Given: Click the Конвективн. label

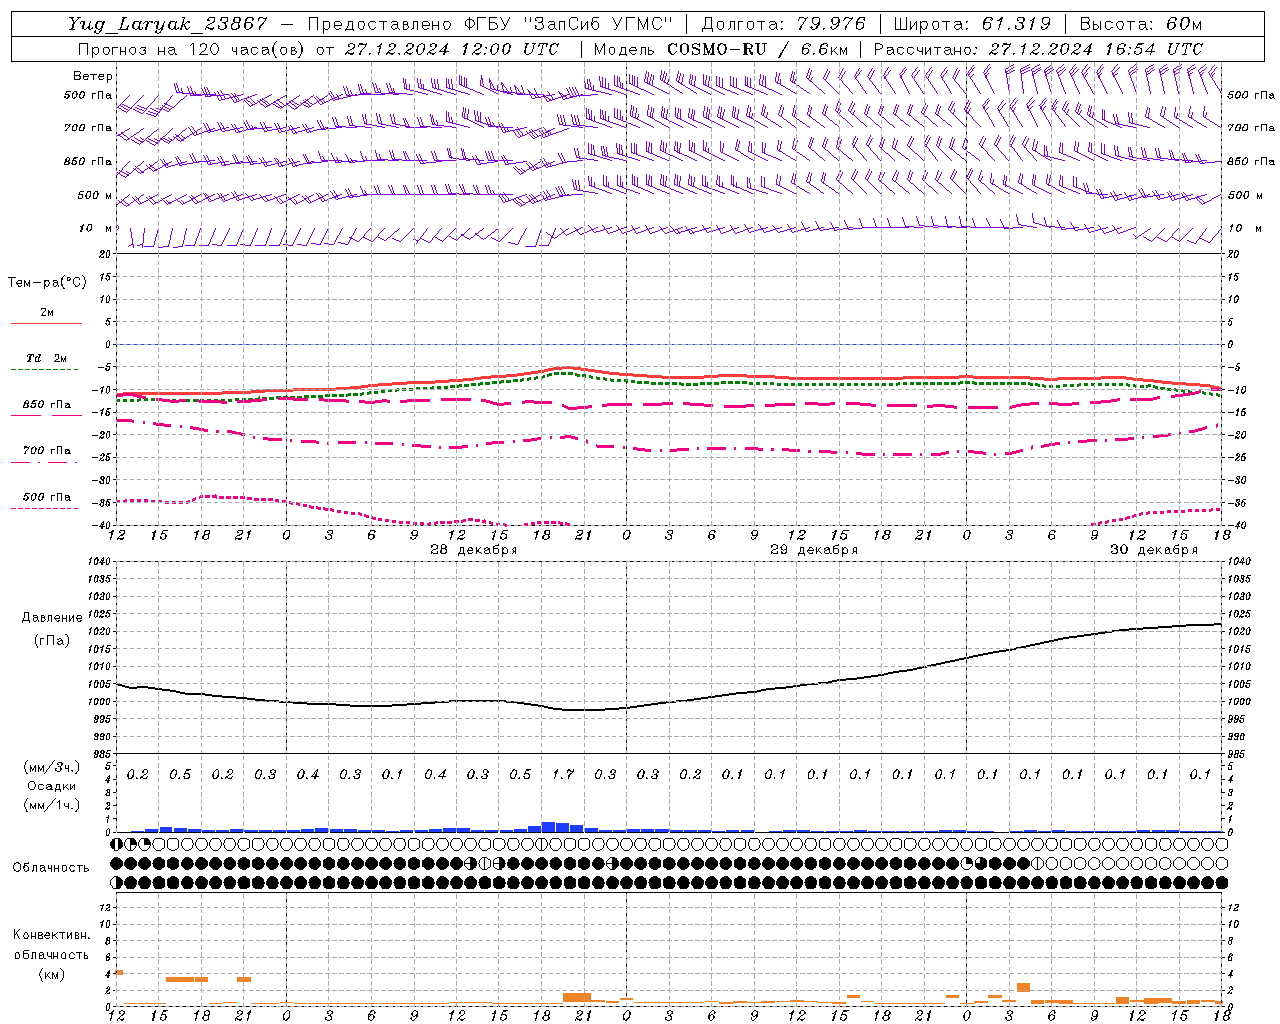Looking at the screenshot, I should 52,935.
